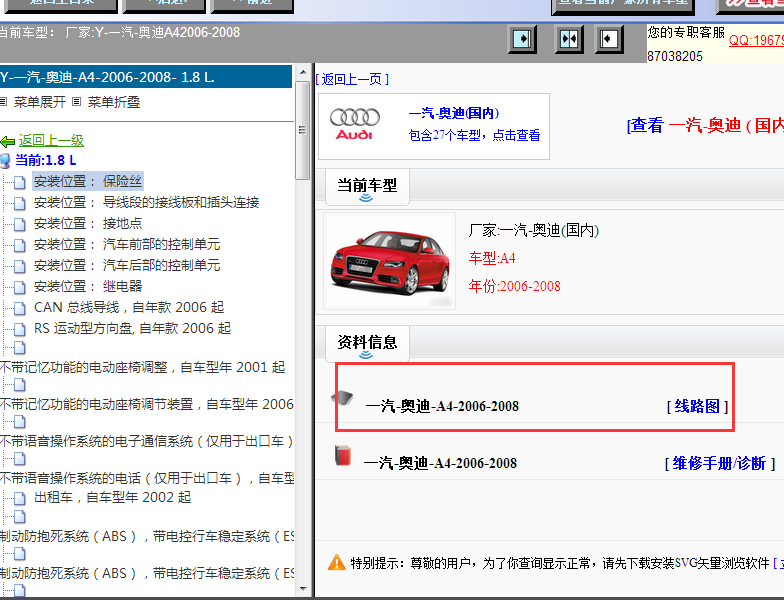The width and height of the screenshot is (784, 600).
Task: Click the 厂家:一汽-奥迪(国内) text
Action: (534, 230)
